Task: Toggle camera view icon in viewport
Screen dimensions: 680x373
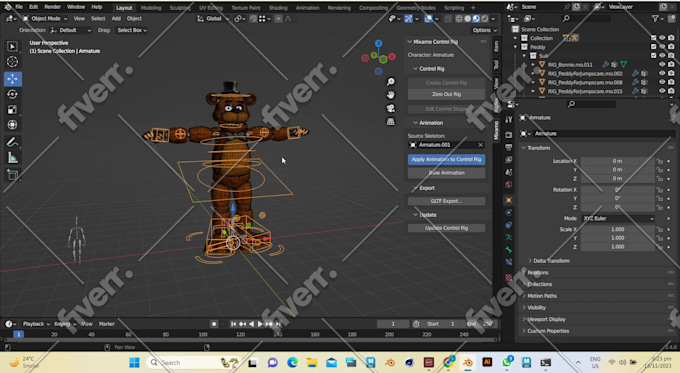Action: tap(391, 108)
